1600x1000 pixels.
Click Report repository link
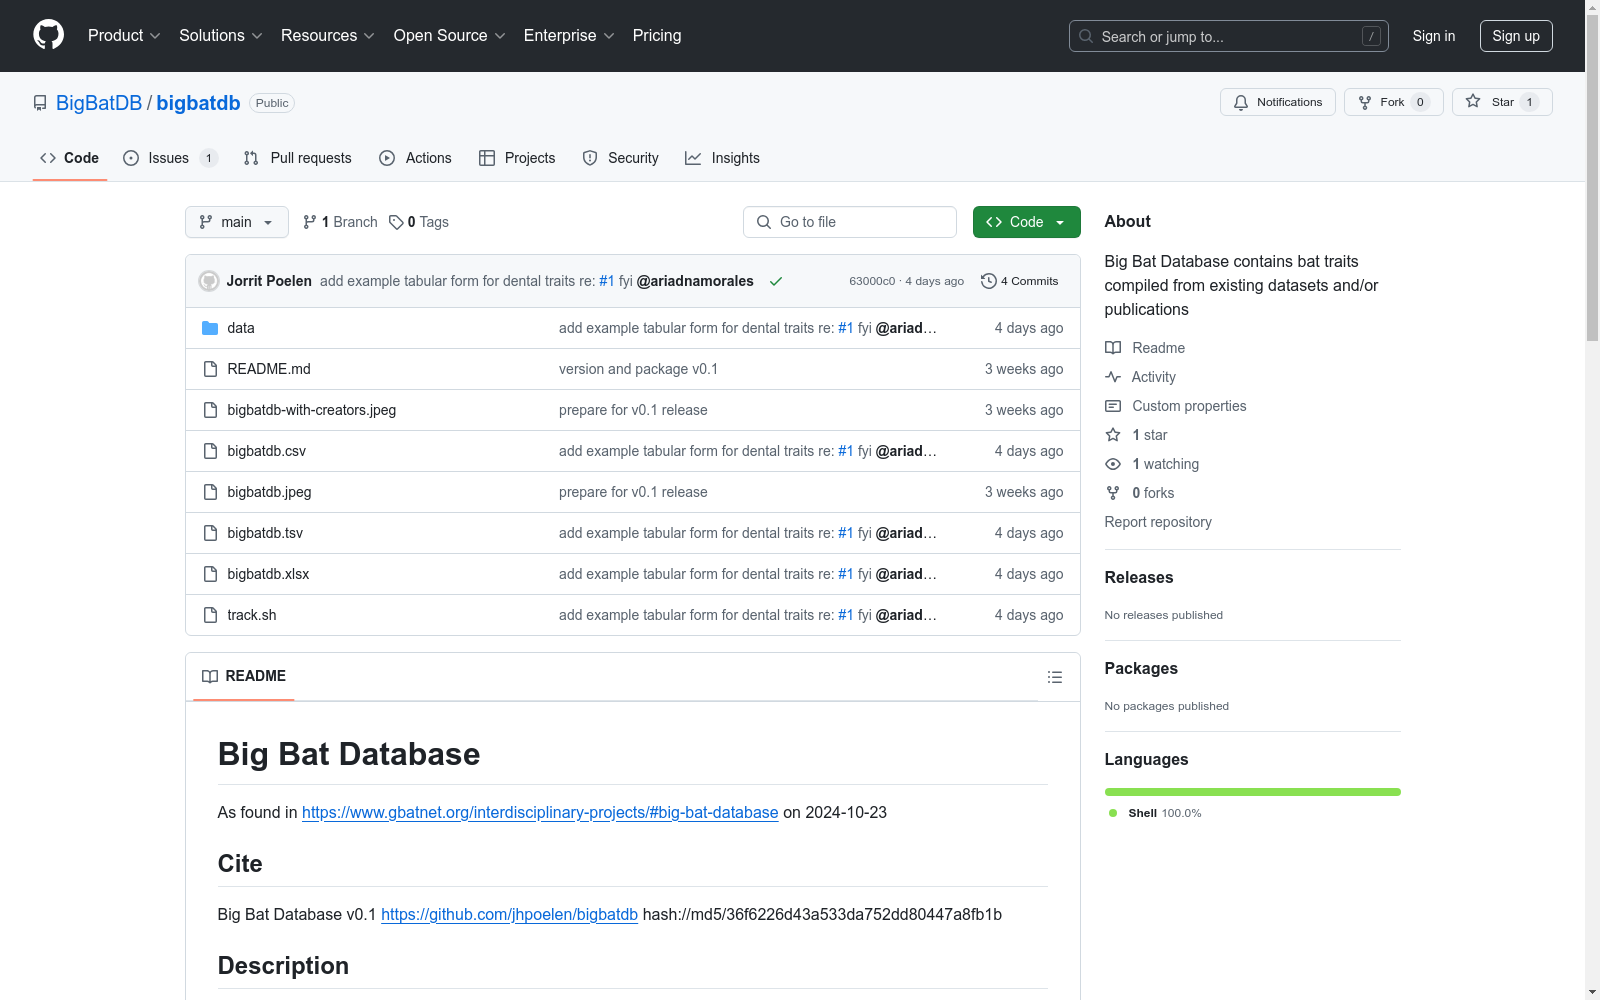pos(1158,522)
